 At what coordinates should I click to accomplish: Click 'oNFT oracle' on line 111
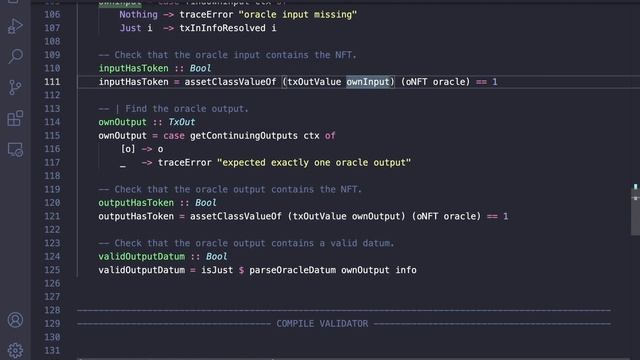435,82
